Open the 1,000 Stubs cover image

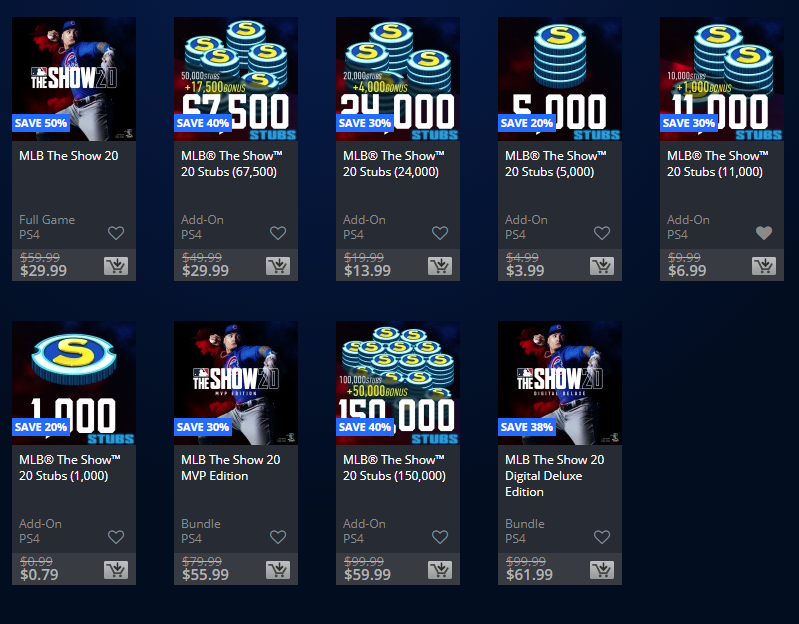pyautogui.click(x=74, y=383)
